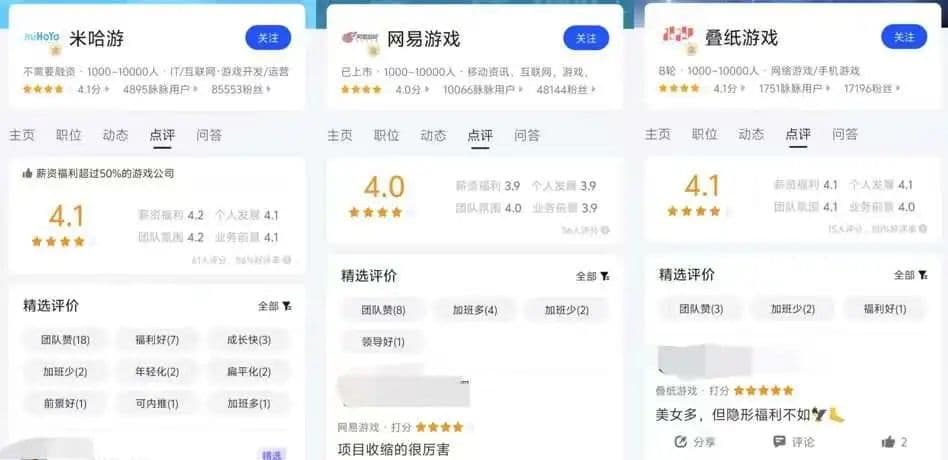Click the 叠纸游戏 company logo
The image size is (948, 460).
click(x=678, y=35)
